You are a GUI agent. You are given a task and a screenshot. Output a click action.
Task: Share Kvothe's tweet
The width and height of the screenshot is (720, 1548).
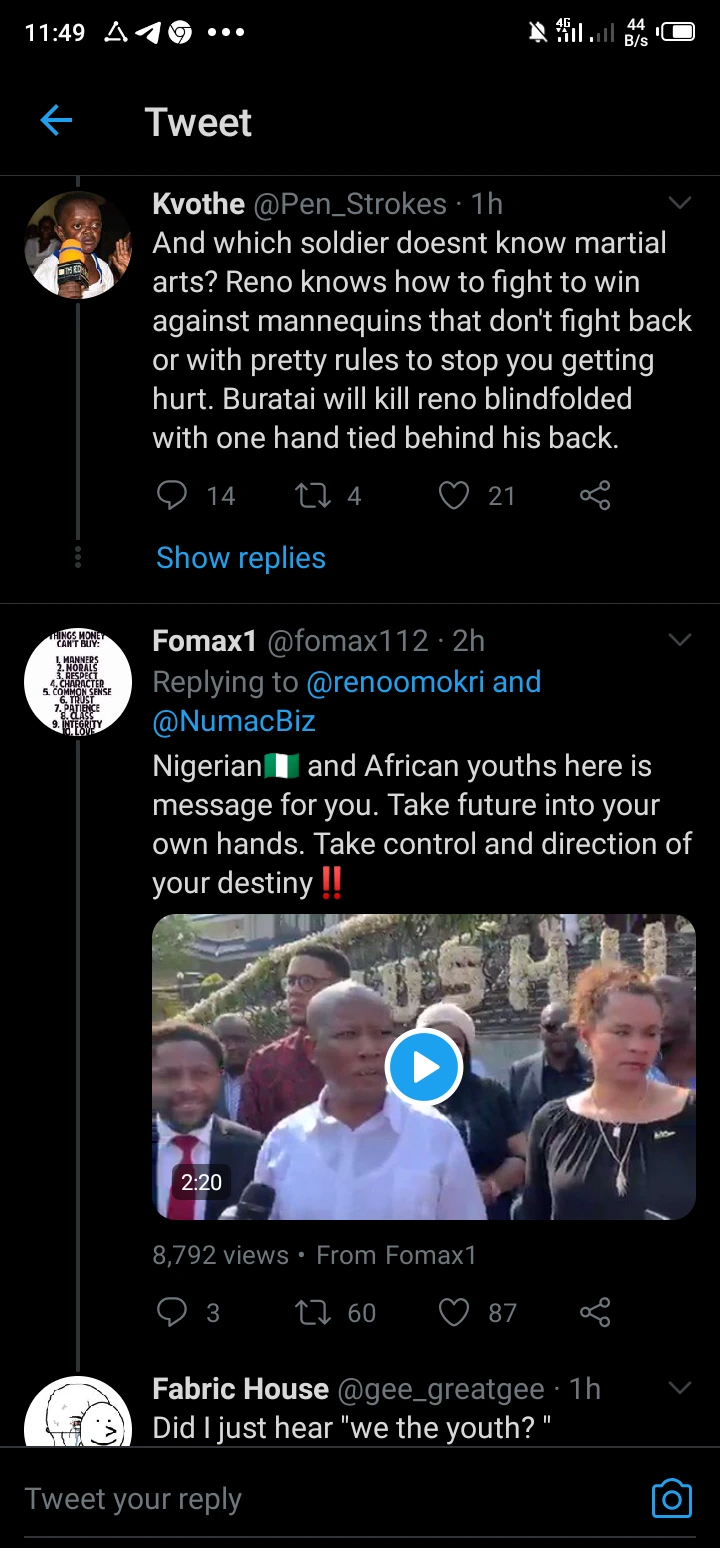(x=595, y=495)
